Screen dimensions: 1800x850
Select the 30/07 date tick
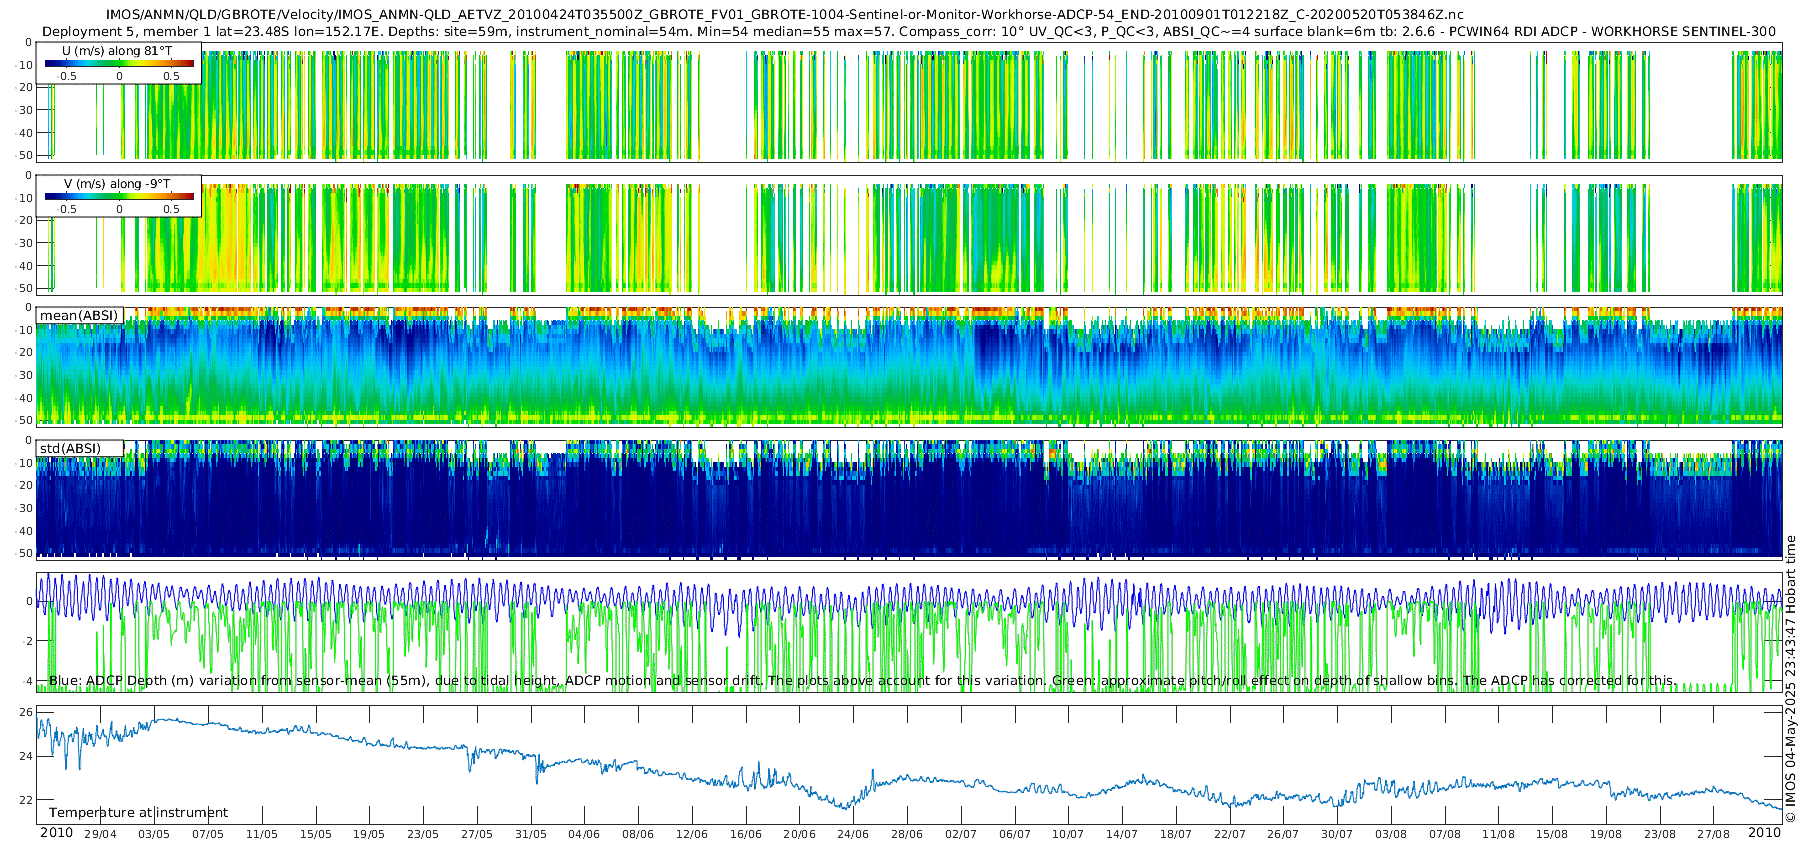(1337, 834)
